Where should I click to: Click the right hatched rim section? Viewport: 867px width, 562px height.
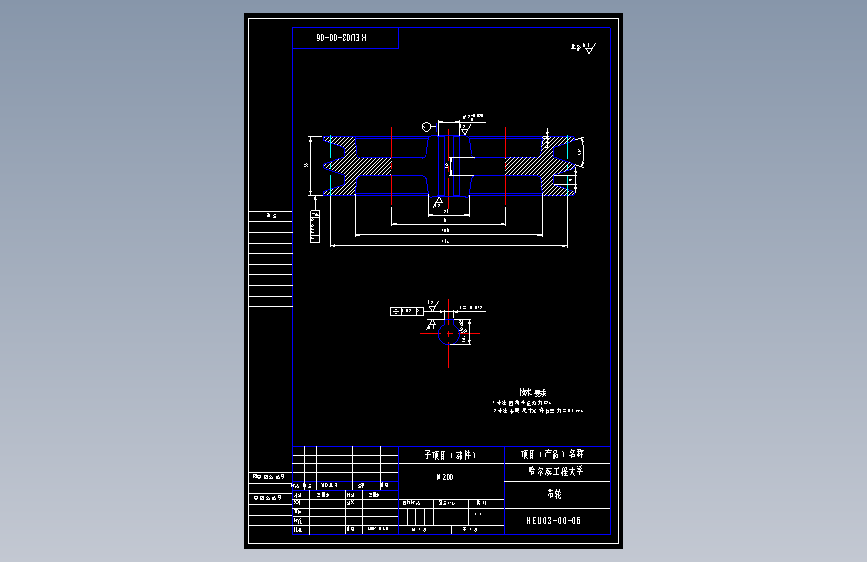tap(541, 166)
